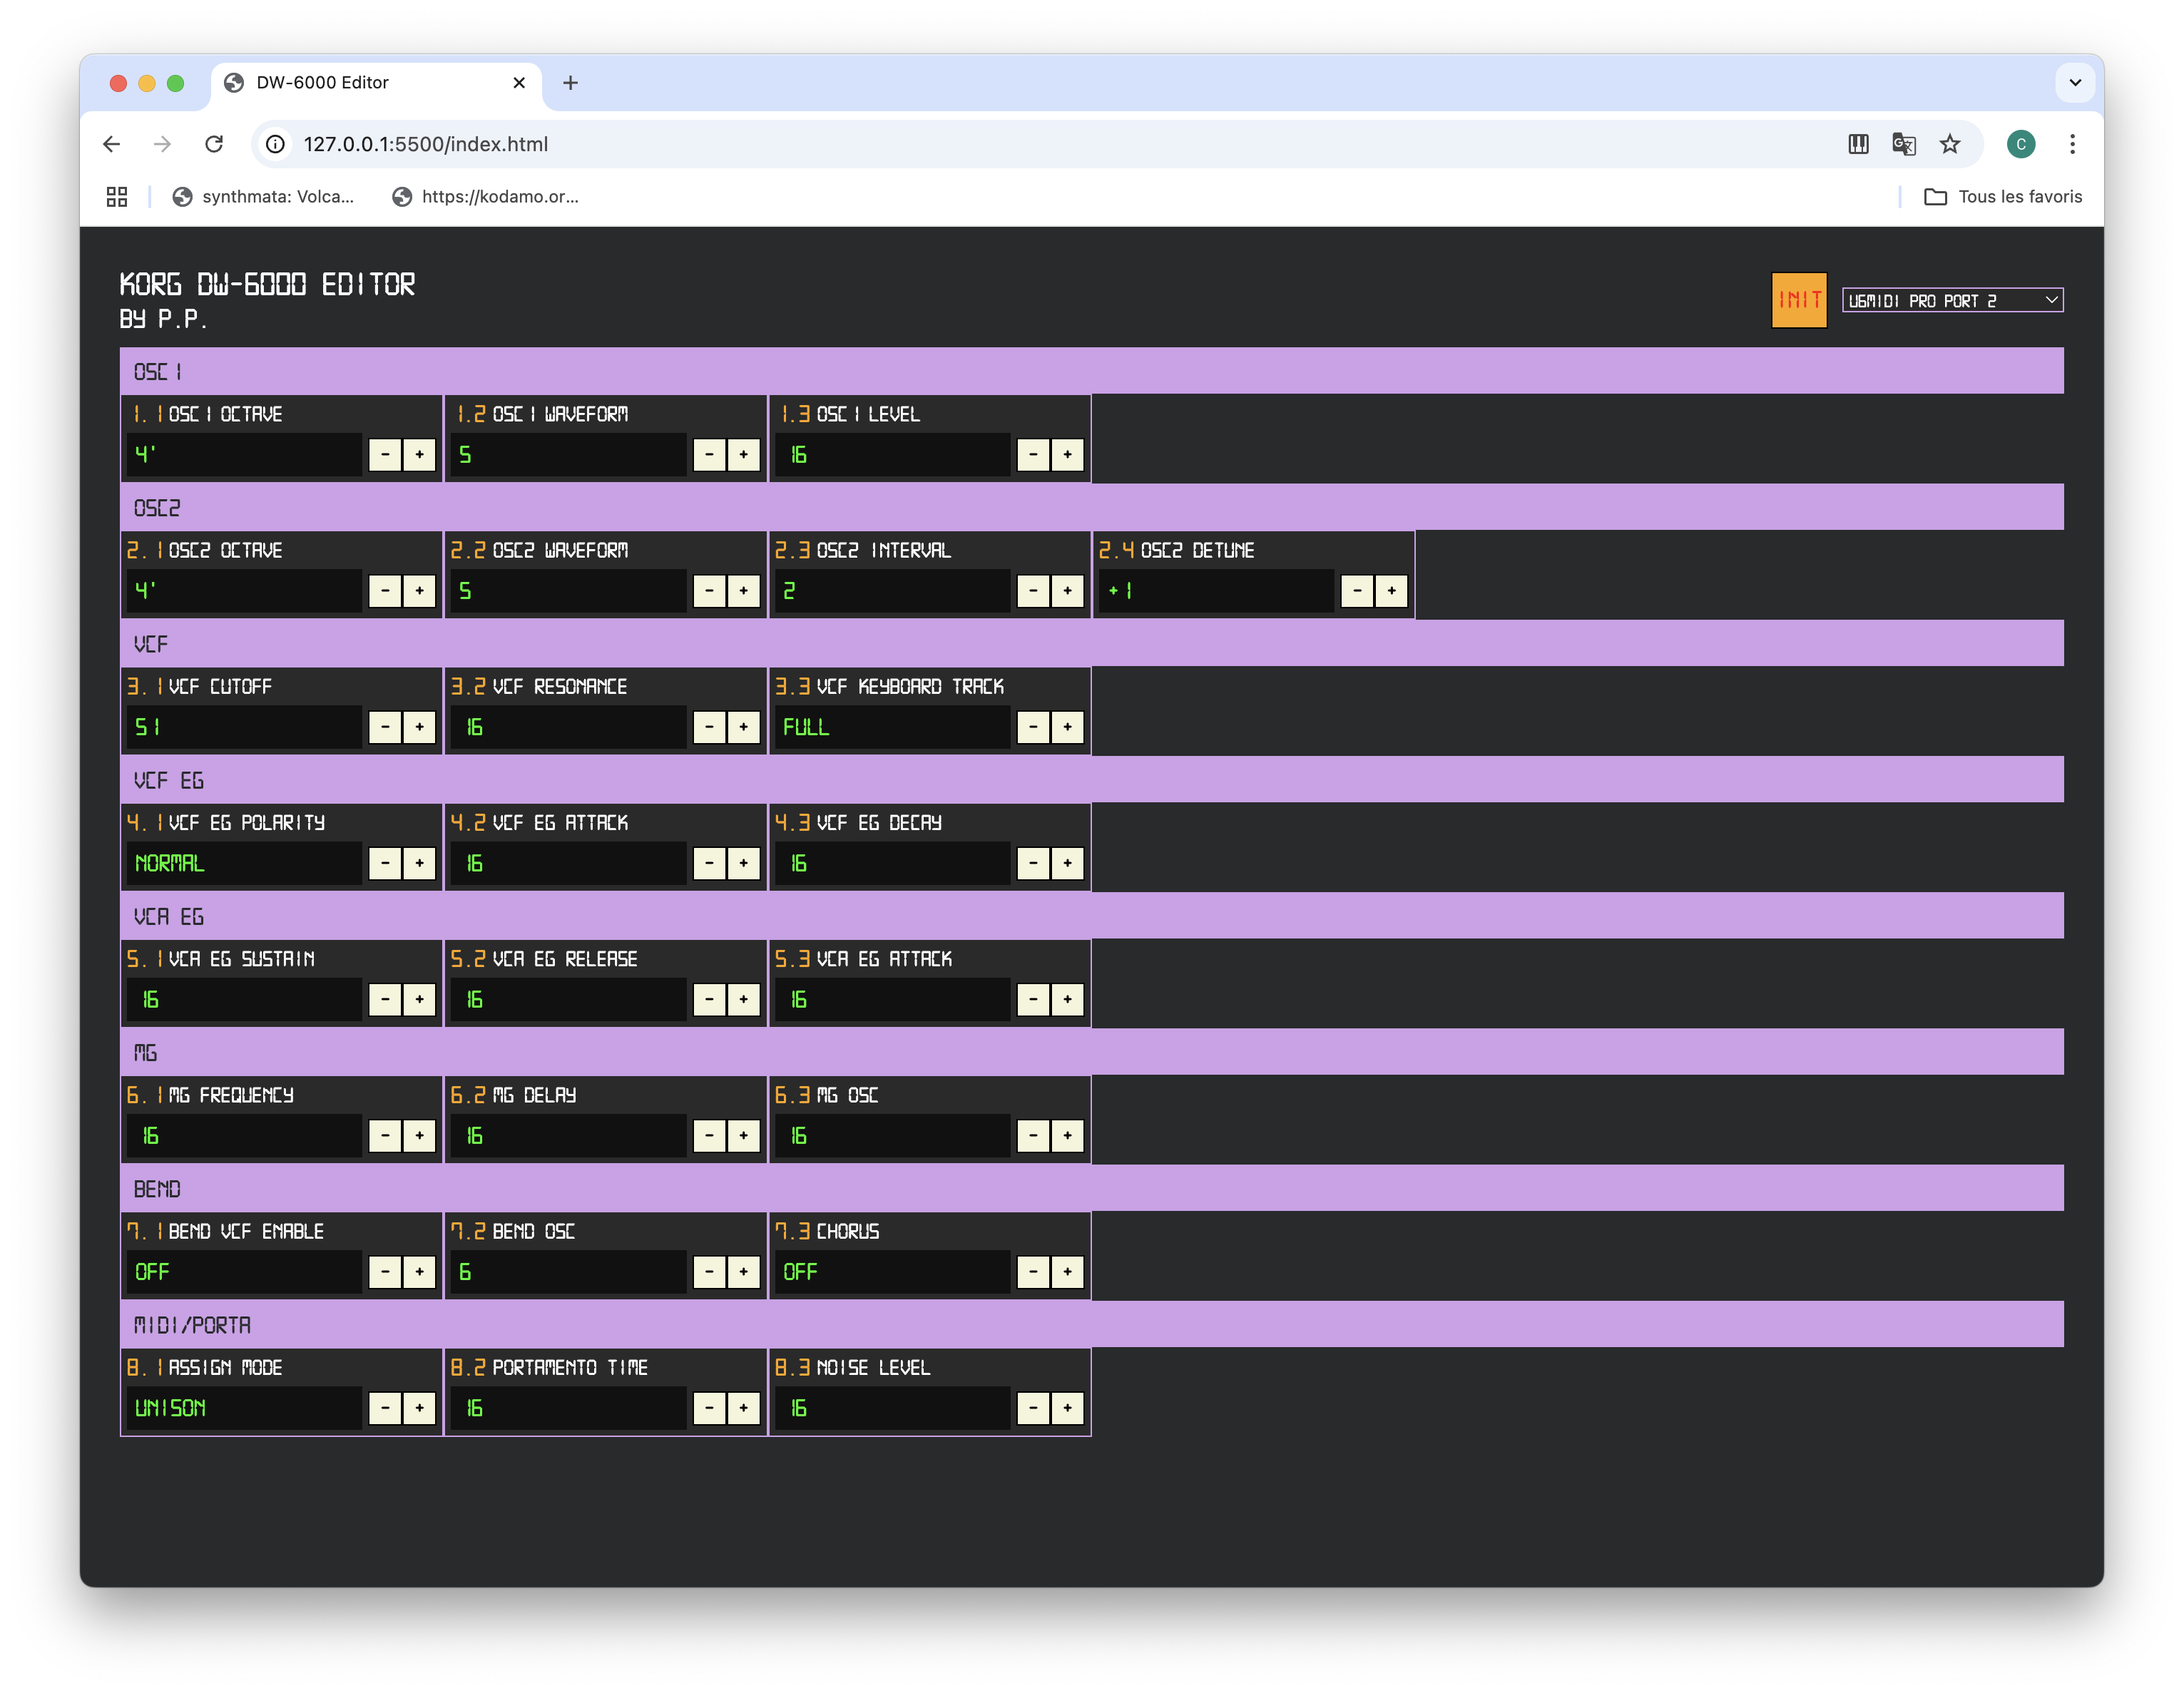
Task: Click the piano MIDI icon in address bar
Action: (1858, 144)
